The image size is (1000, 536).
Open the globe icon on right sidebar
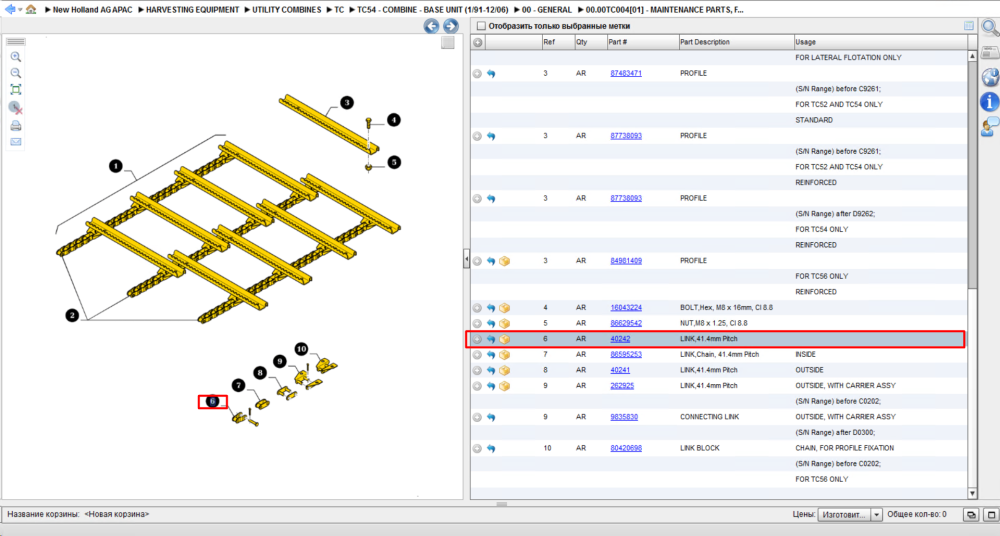click(x=990, y=77)
